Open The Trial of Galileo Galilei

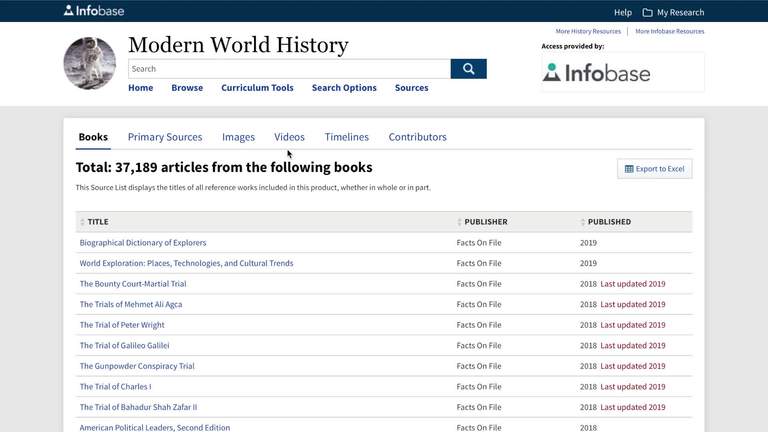click(x=124, y=346)
